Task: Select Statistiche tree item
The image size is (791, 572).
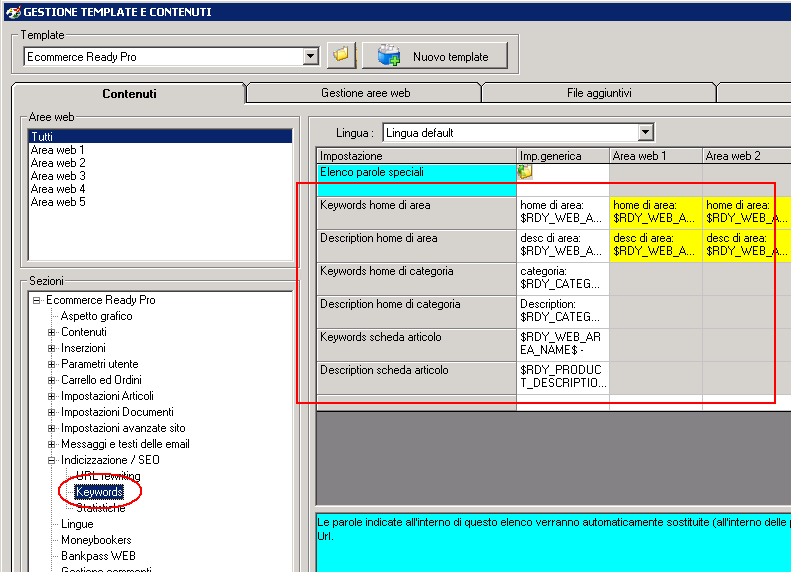Action: [100, 508]
